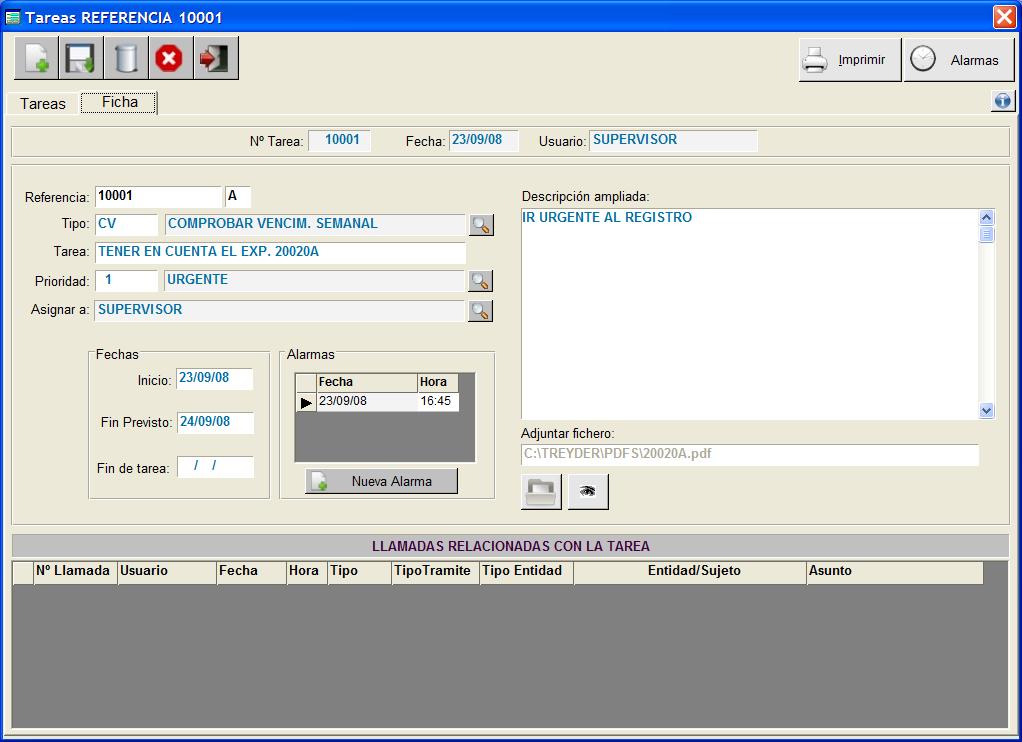
Task: Click alarm date cell 23/09/08
Action: [x=366, y=402]
